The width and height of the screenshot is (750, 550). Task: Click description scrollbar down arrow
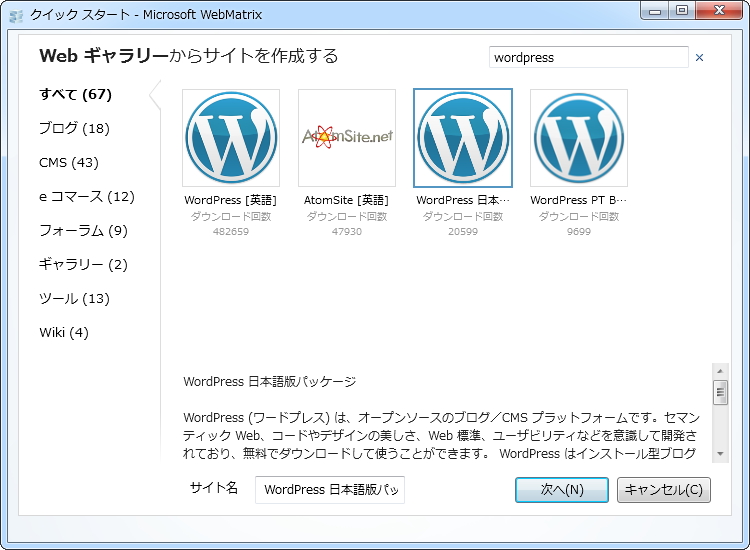(720, 454)
